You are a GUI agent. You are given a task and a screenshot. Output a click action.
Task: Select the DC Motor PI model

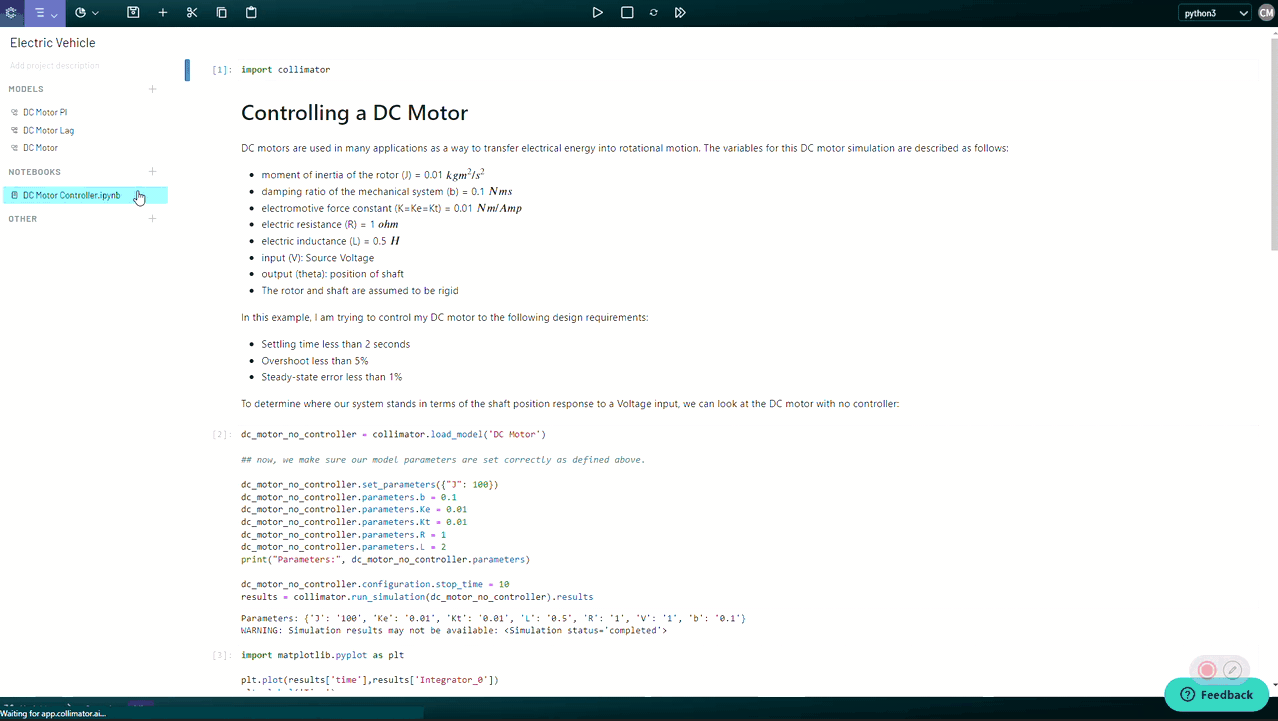(x=45, y=112)
